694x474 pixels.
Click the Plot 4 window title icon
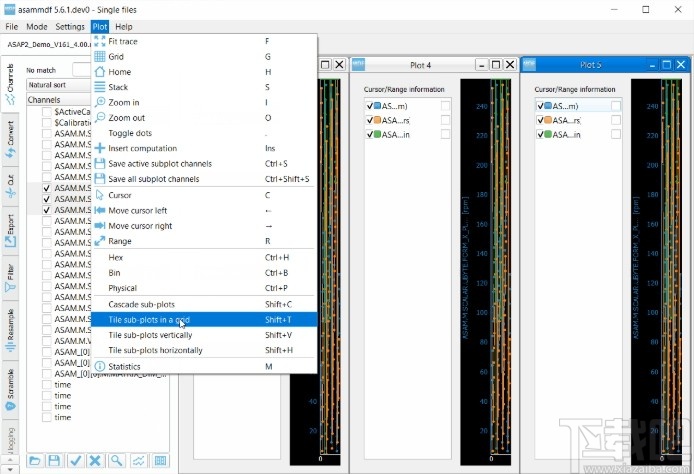(x=359, y=65)
